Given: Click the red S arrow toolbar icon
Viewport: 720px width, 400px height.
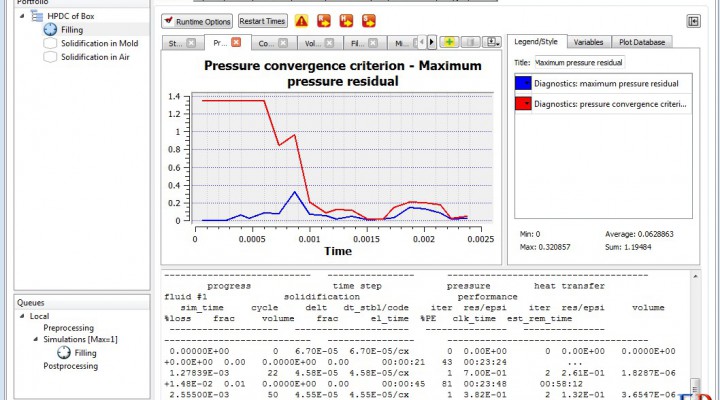Looking at the screenshot, I should (x=369, y=21).
